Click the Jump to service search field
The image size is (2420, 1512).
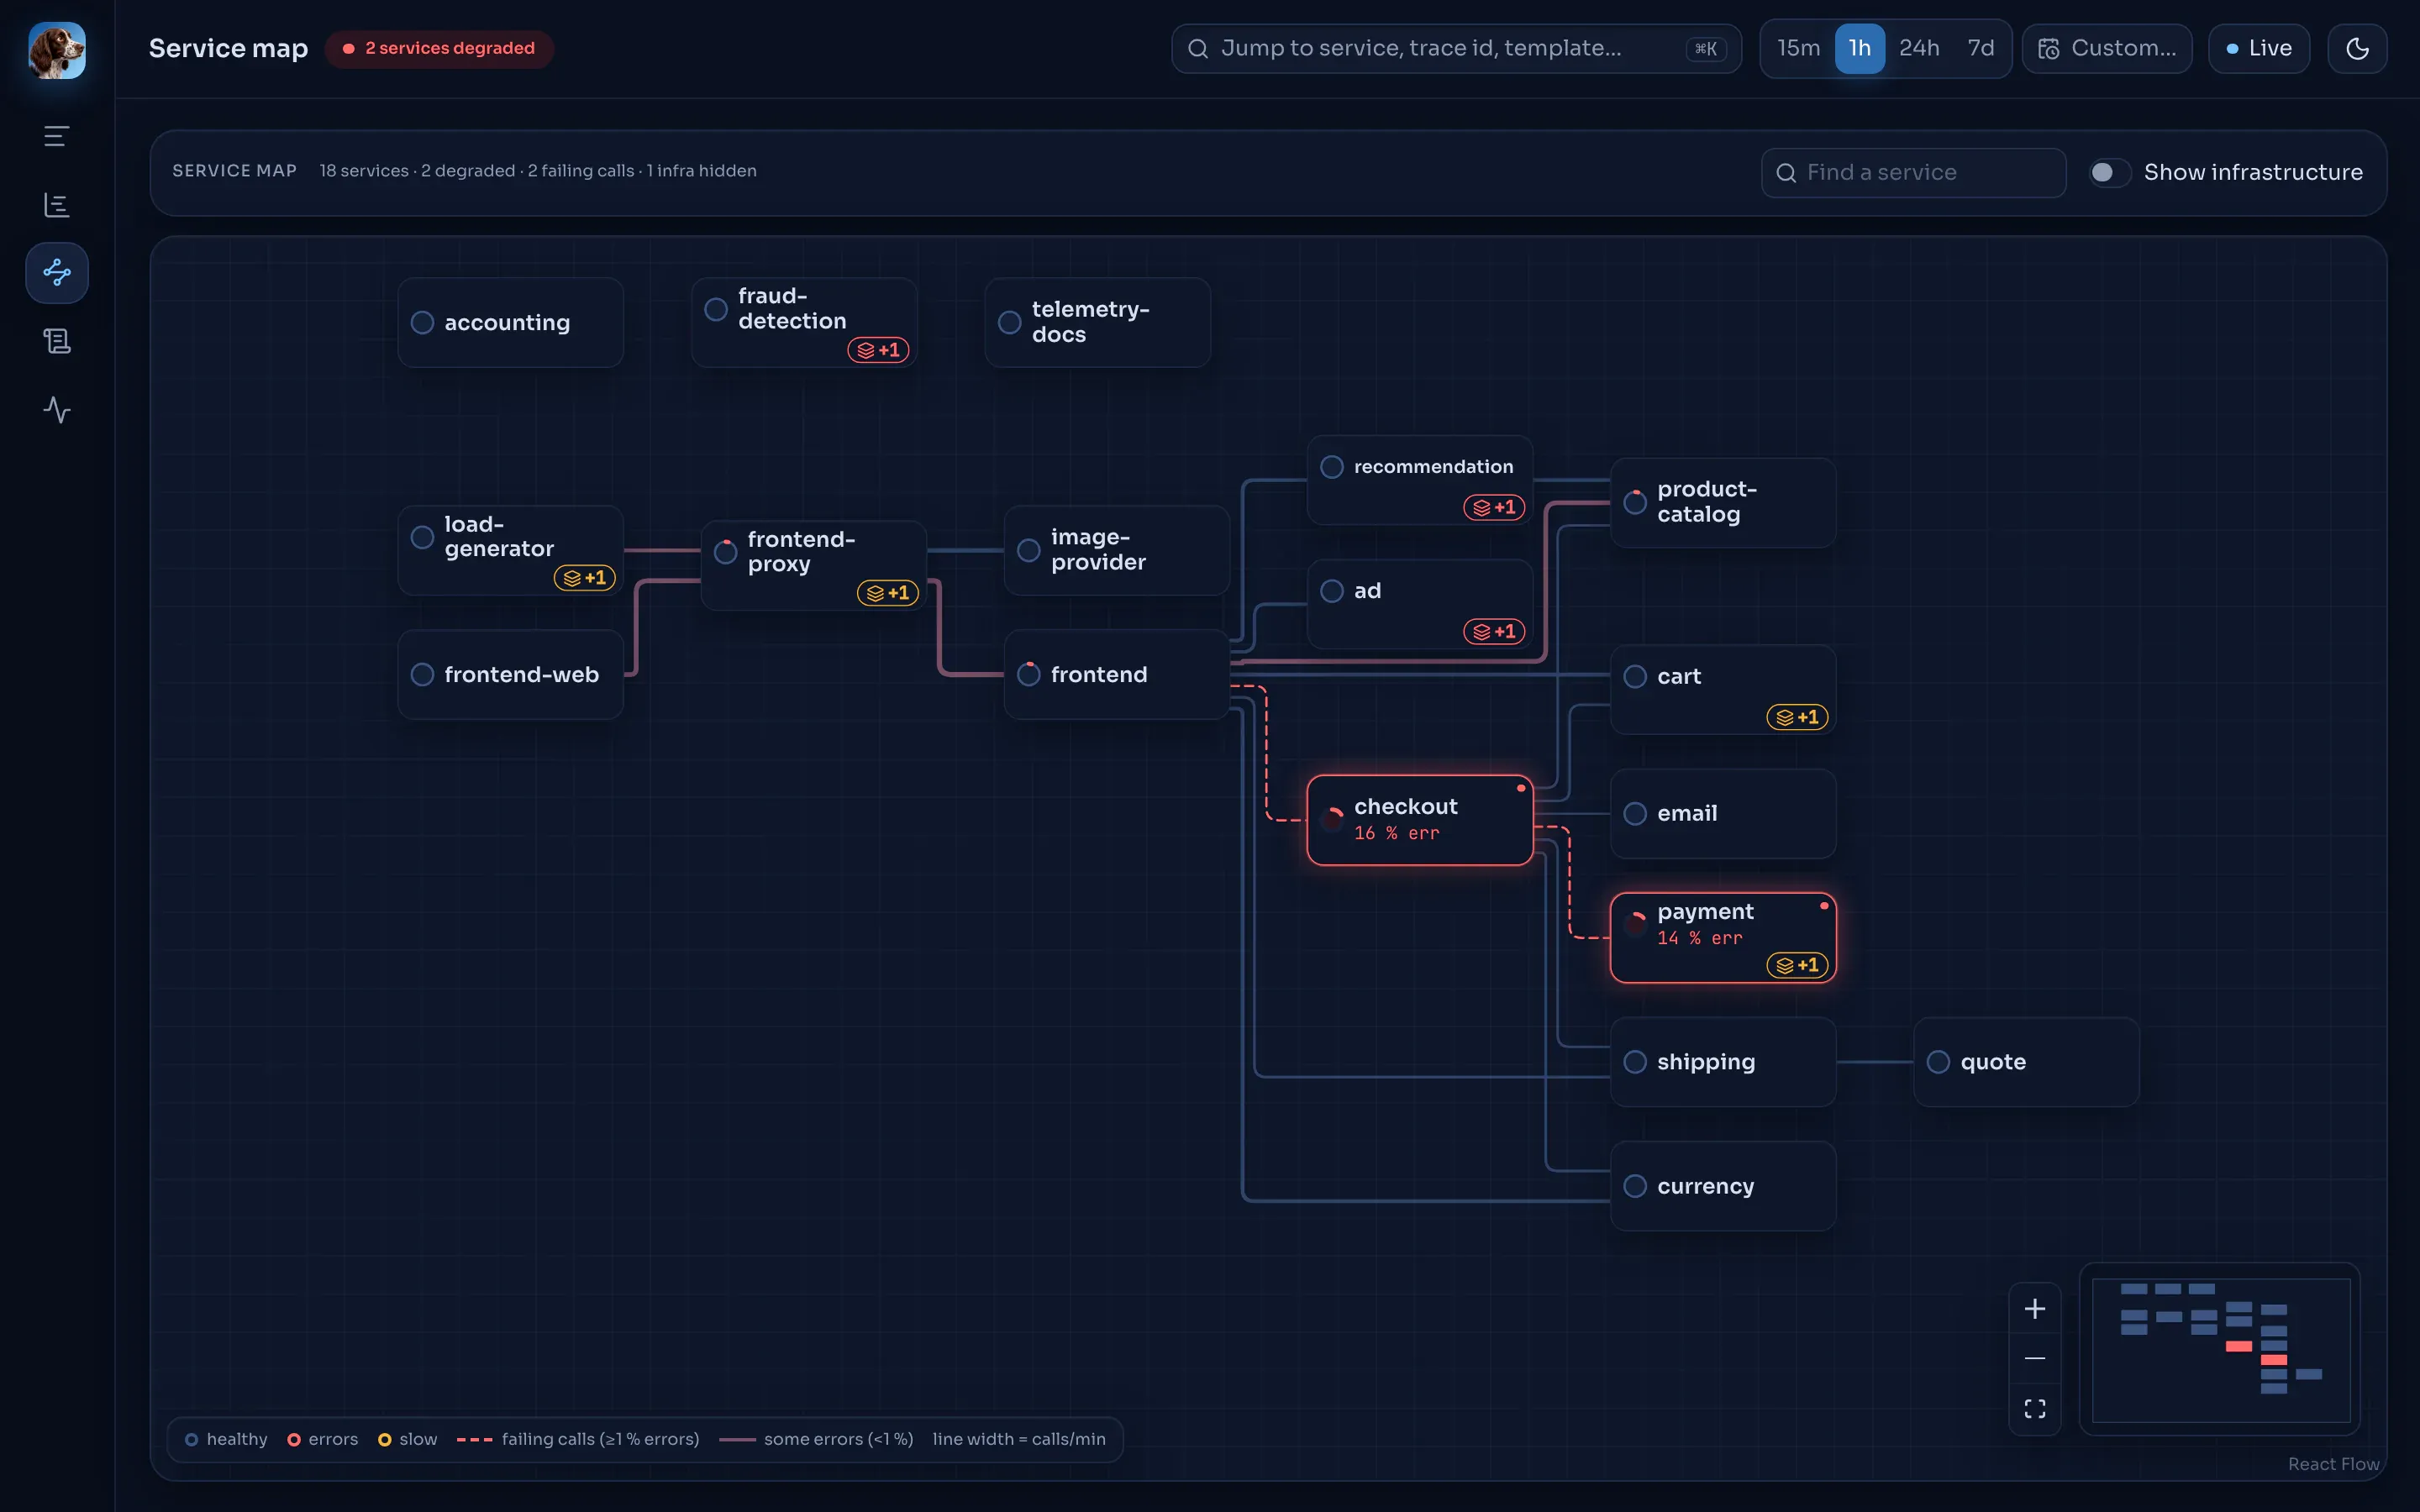pos(1456,48)
